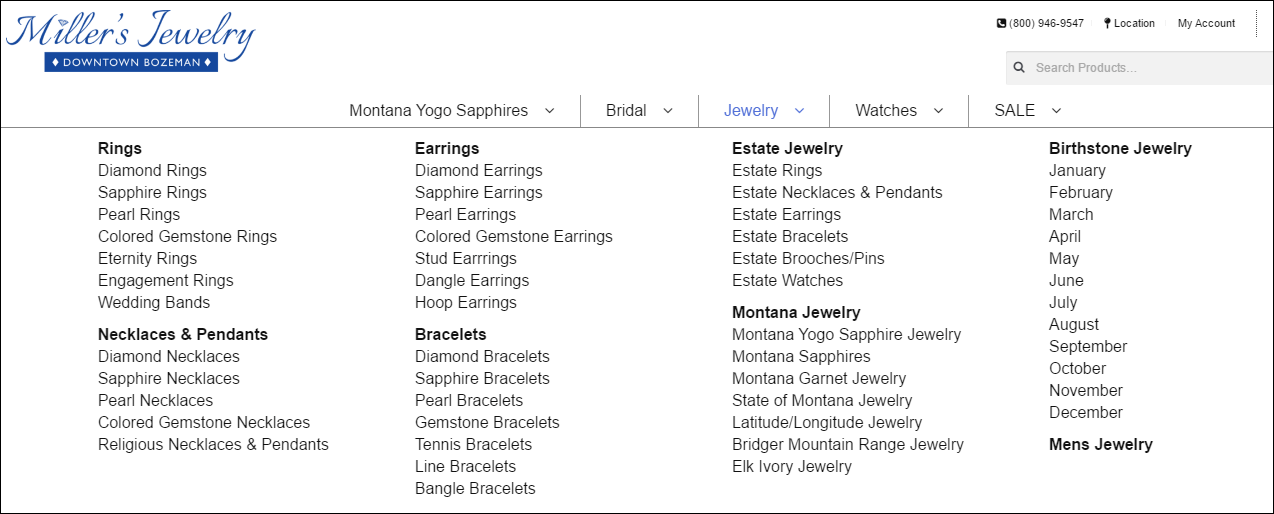Collapse the Jewelry menu chevron
1274x514 pixels.
coord(799,111)
